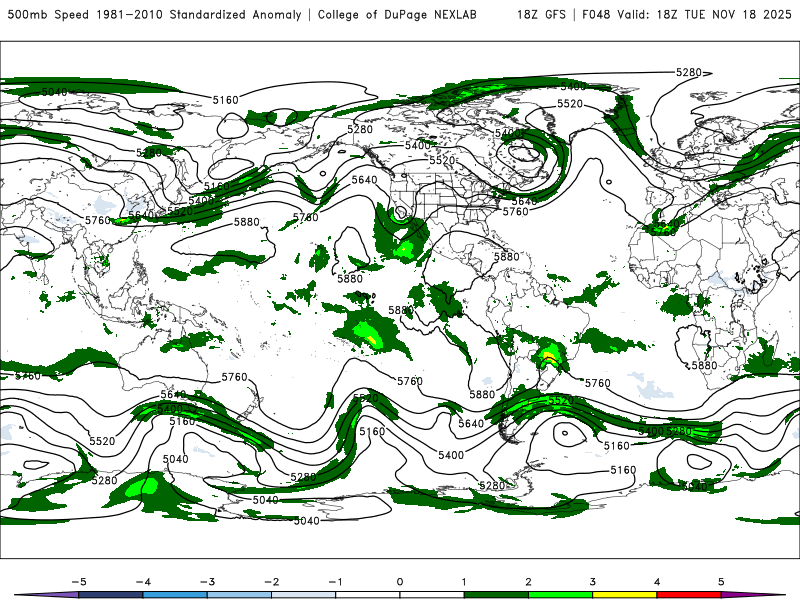
Task: Click the bright green 2 to 3 legend segment
Action: click(561, 595)
